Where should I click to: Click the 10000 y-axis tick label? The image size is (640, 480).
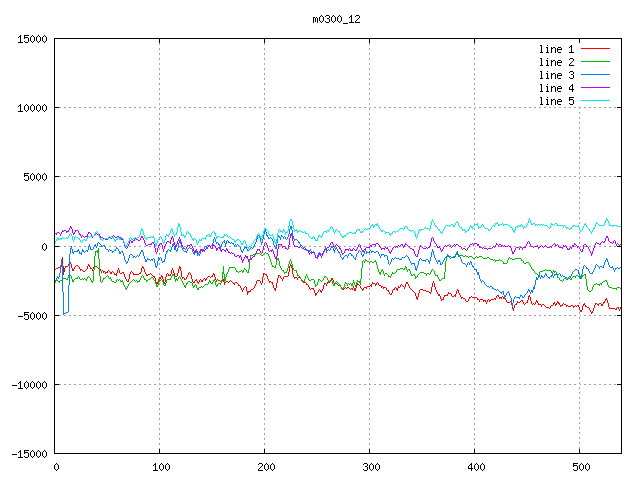[32, 108]
